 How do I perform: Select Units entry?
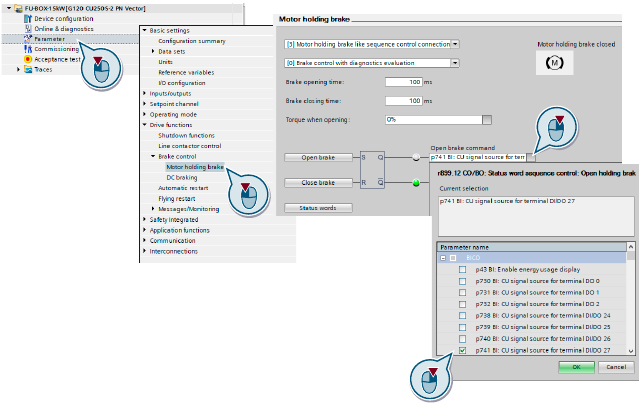coord(165,62)
